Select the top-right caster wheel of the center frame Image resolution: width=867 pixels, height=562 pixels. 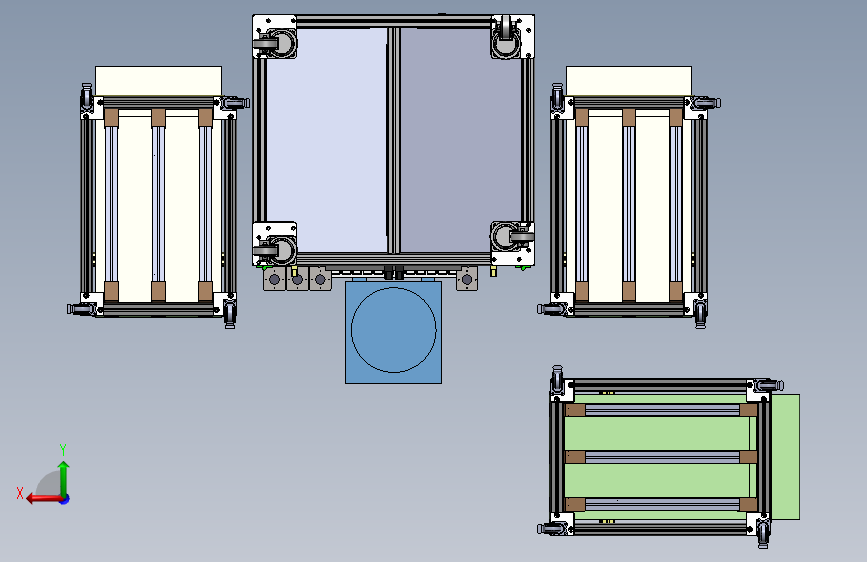click(506, 37)
